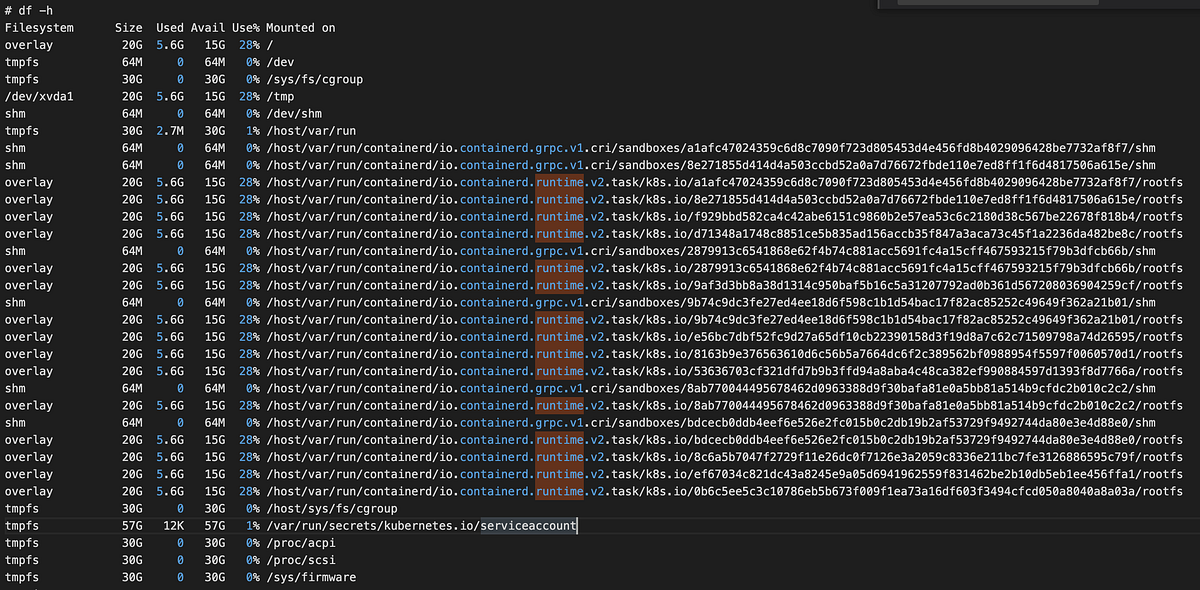This screenshot has height=590, width=1200.
Task: Click the Avail column header
Action: point(207,27)
